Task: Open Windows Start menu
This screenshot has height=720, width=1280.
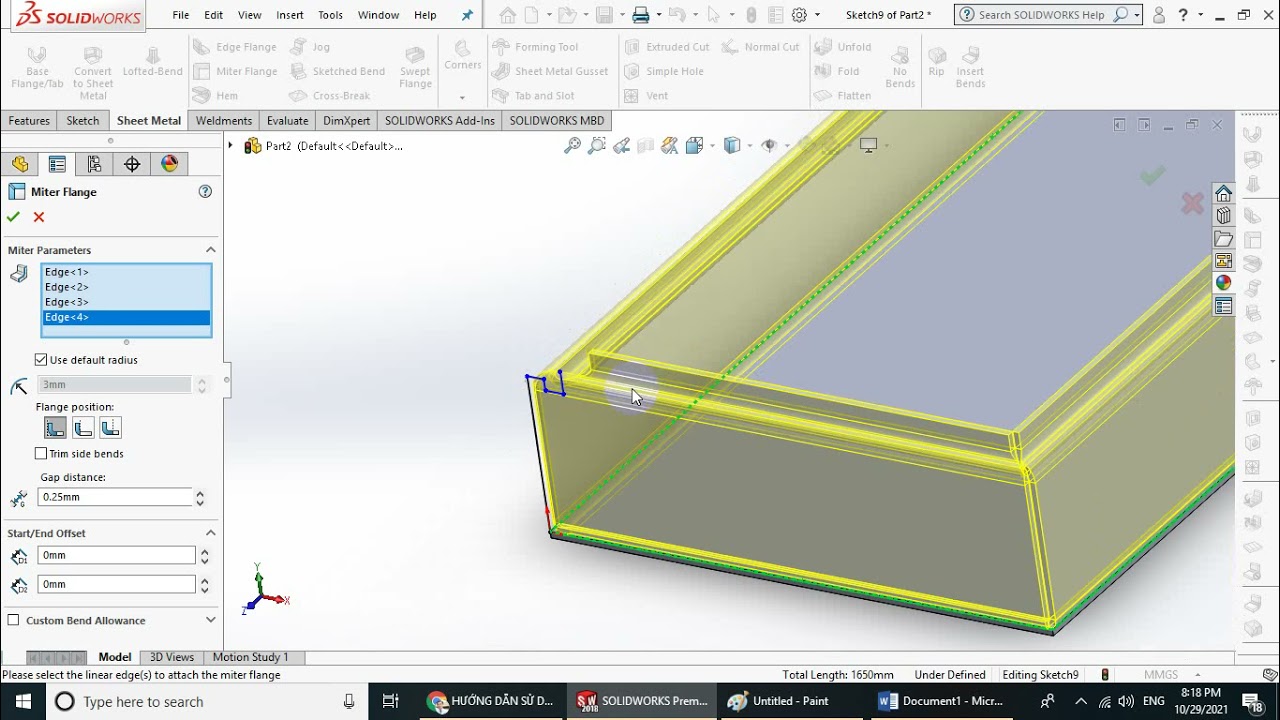Action: point(22,701)
